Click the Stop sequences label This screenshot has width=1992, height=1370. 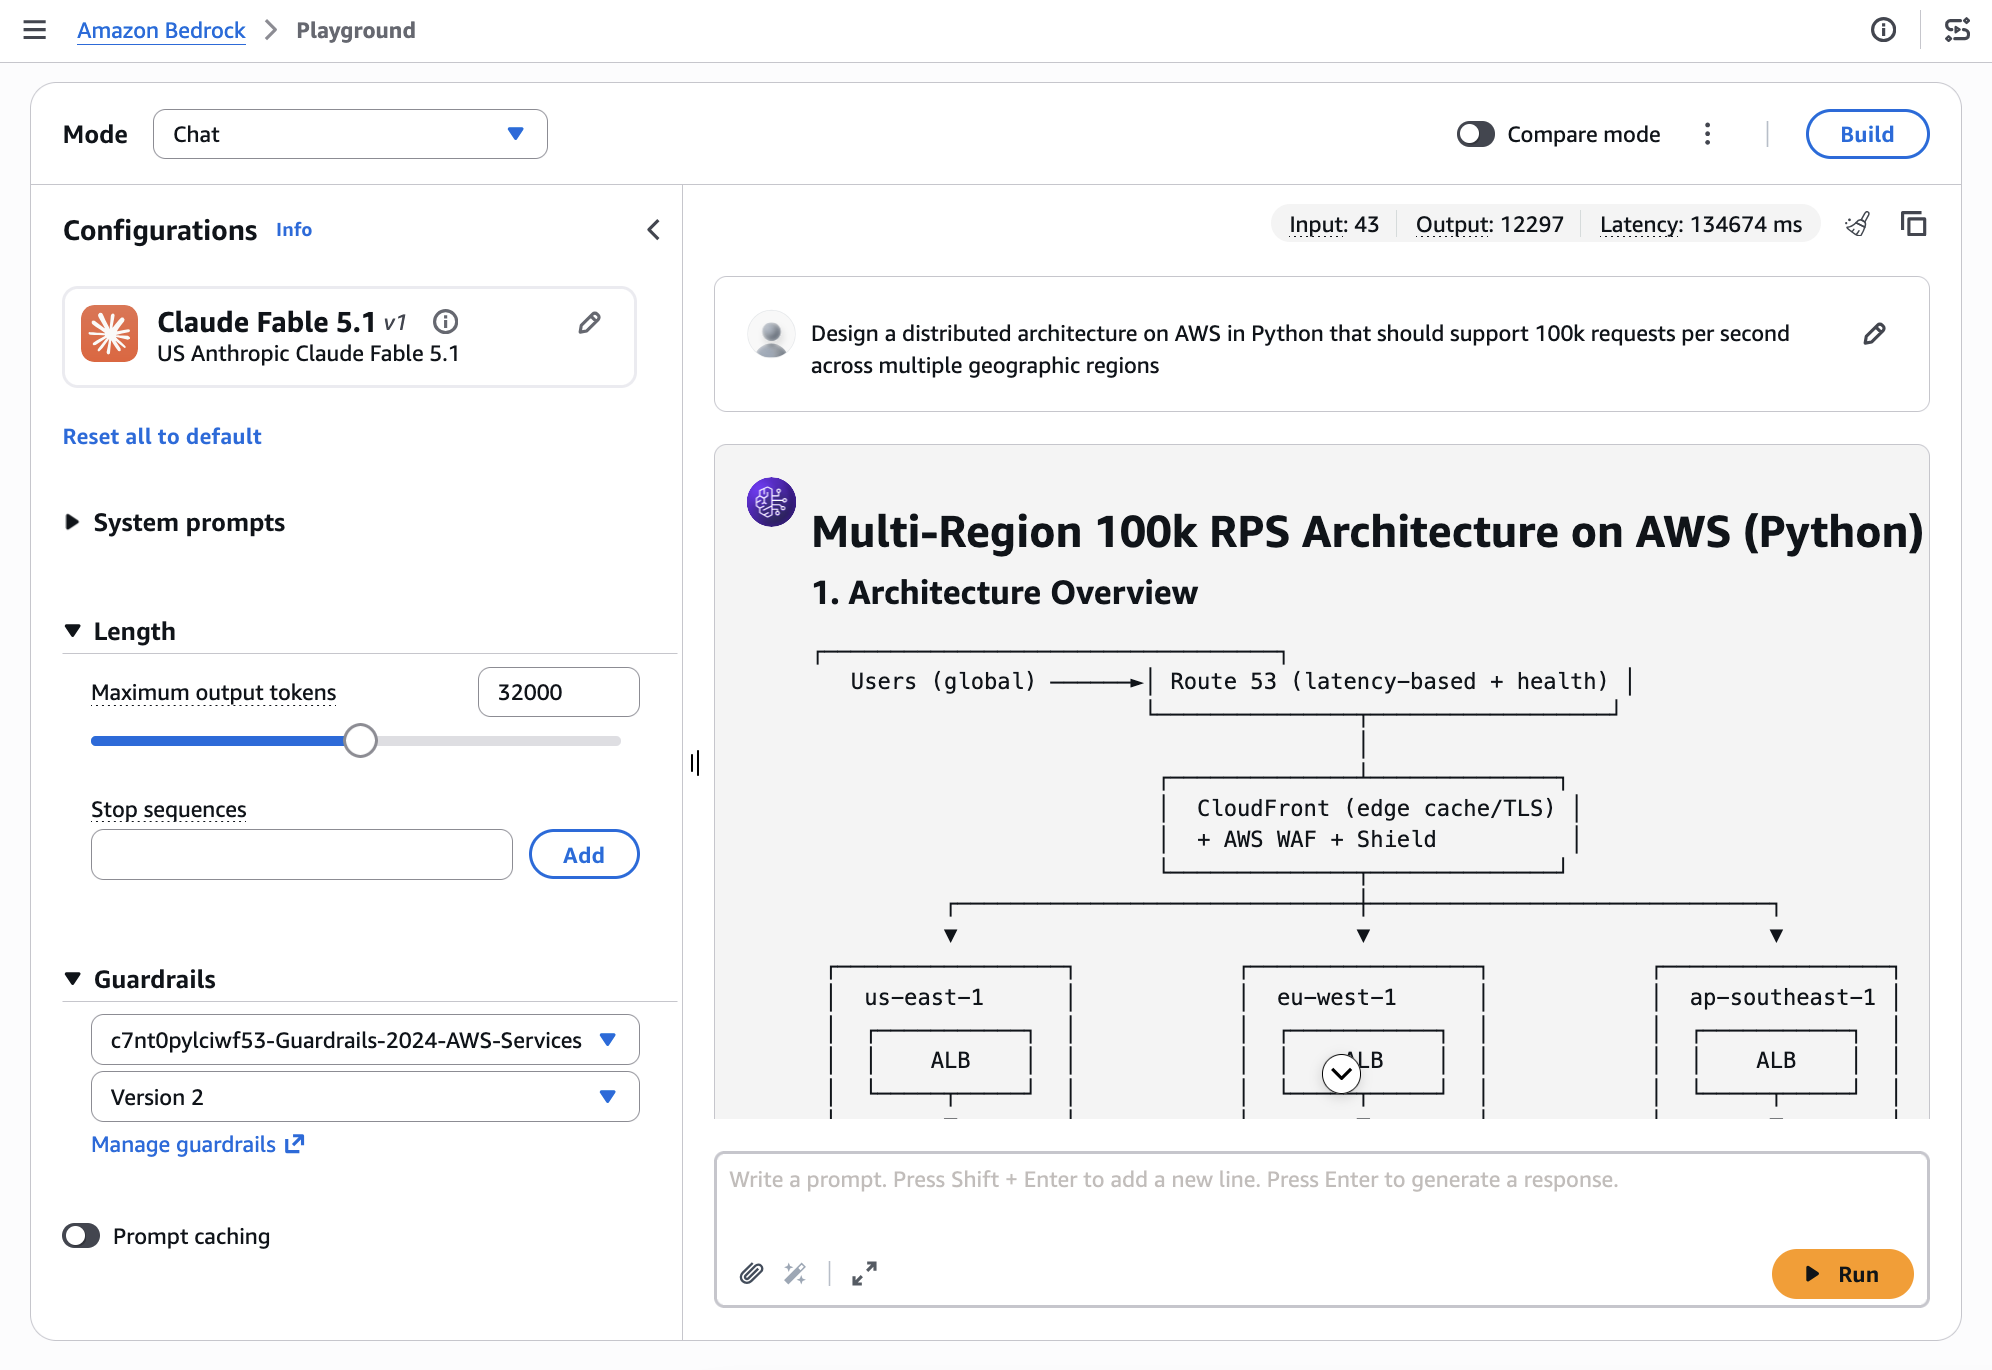point(168,809)
